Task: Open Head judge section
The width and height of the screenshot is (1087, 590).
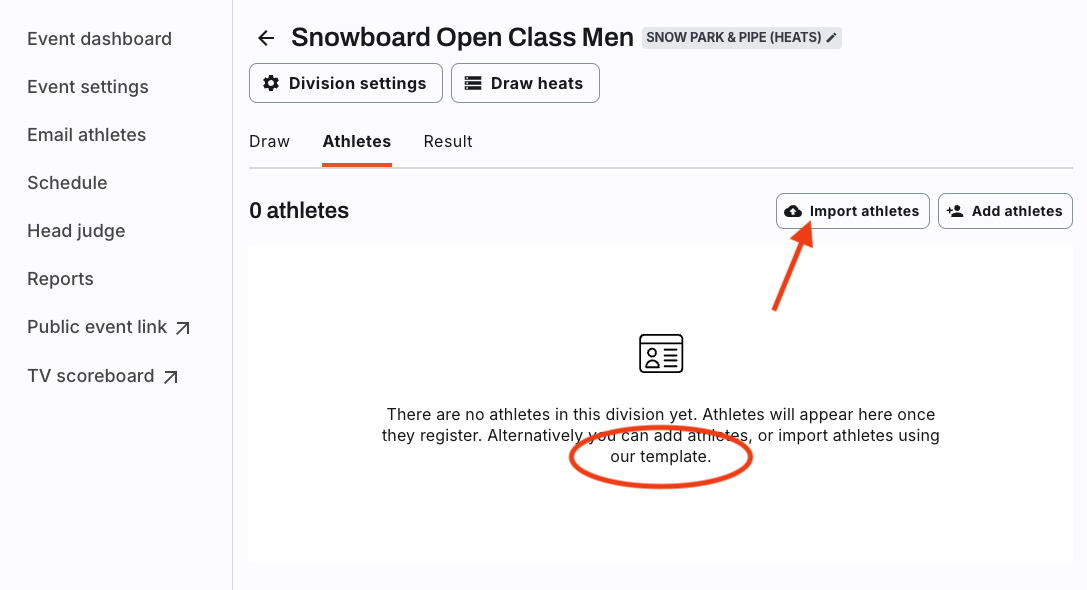Action: click(76, 231)
